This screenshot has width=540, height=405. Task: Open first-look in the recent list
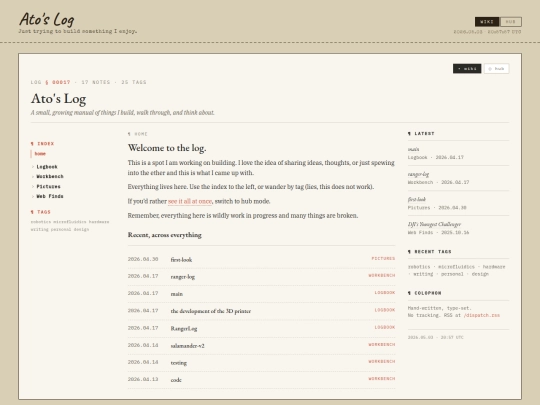(181, 260)
